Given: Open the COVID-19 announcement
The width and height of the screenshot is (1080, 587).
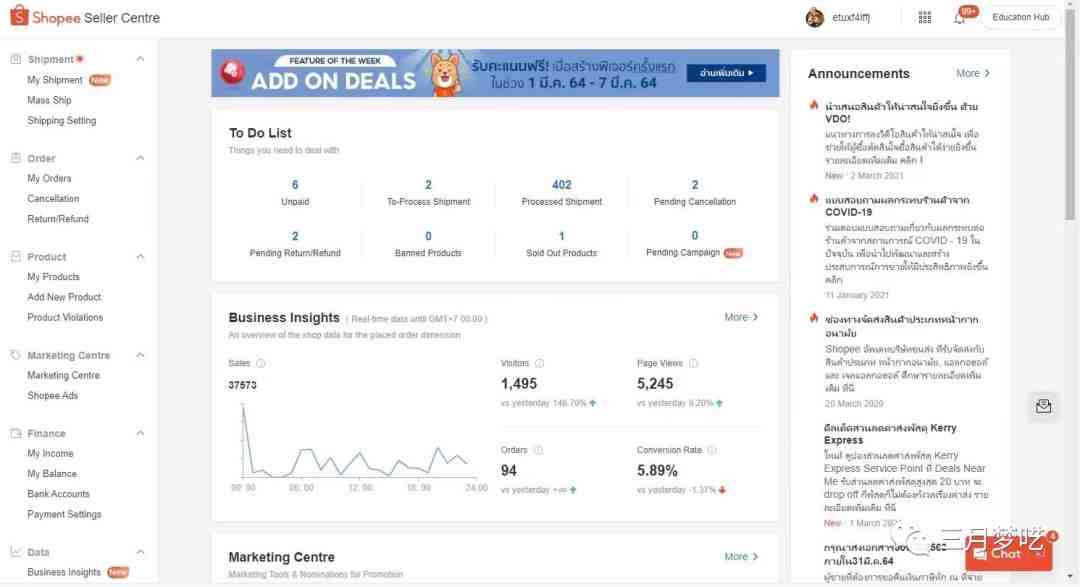Looking at the screenshot, I should coord(897,206).
